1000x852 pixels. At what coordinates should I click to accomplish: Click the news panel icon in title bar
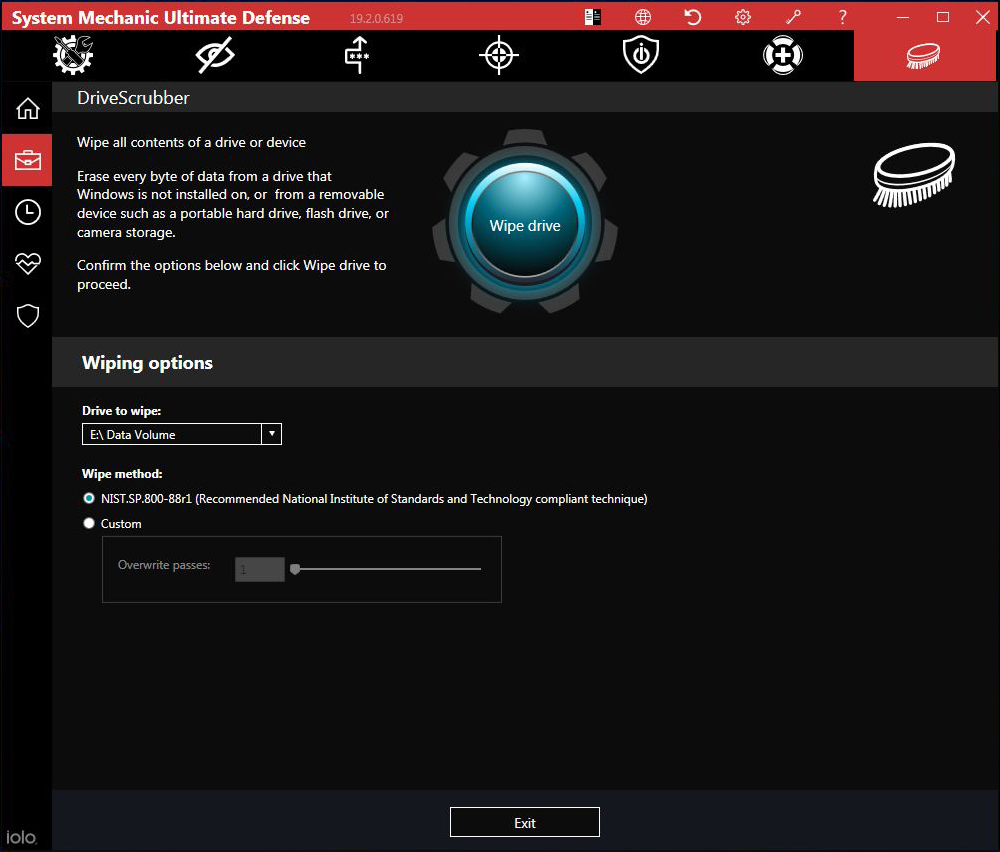593,17
